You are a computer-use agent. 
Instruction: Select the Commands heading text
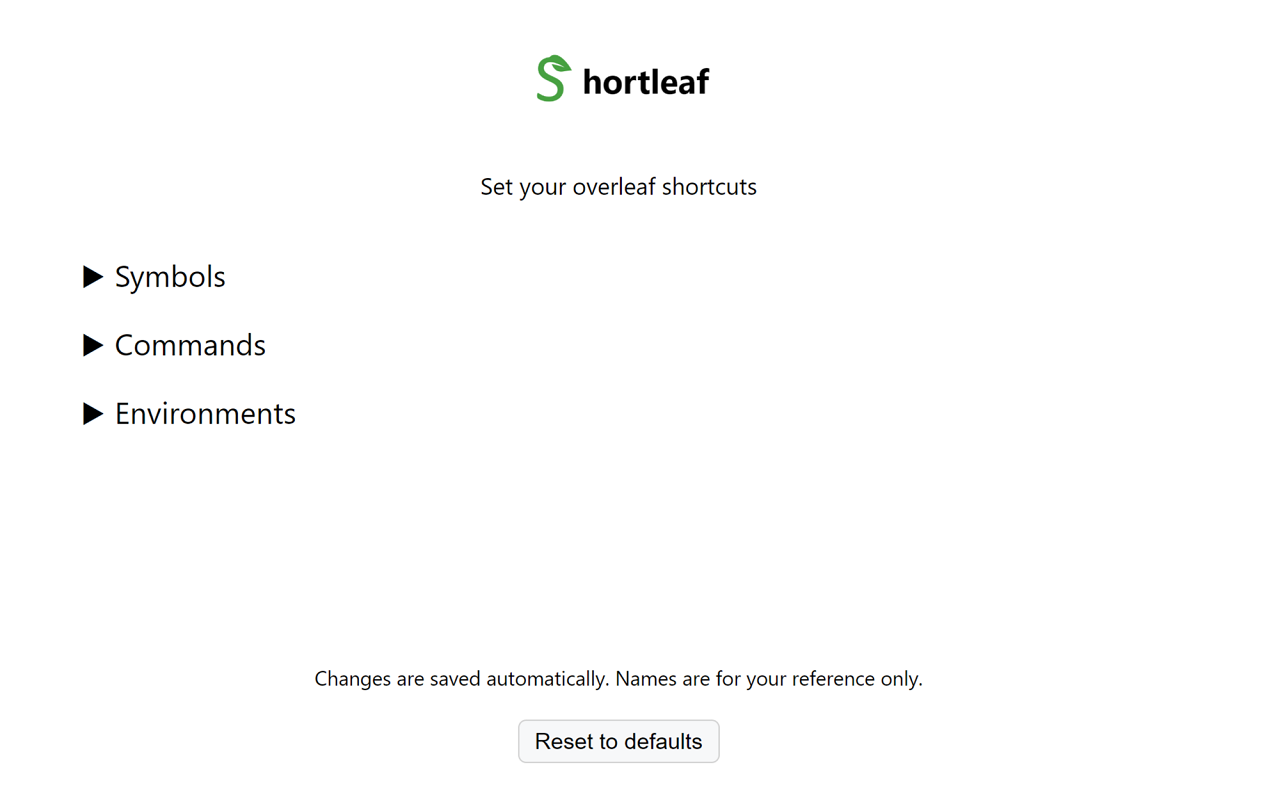click(x=190, y=345)
